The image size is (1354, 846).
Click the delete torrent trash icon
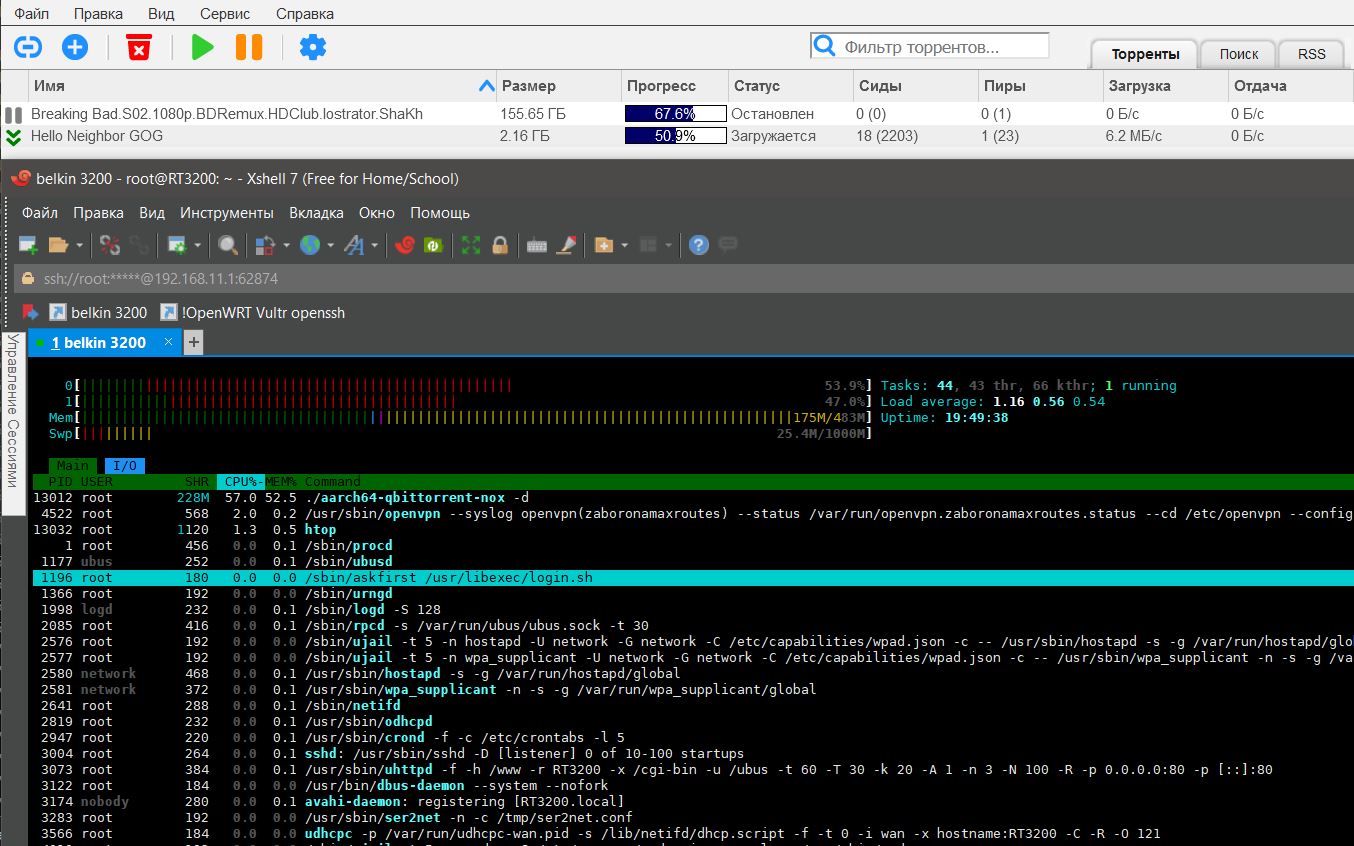coord(138,47)
